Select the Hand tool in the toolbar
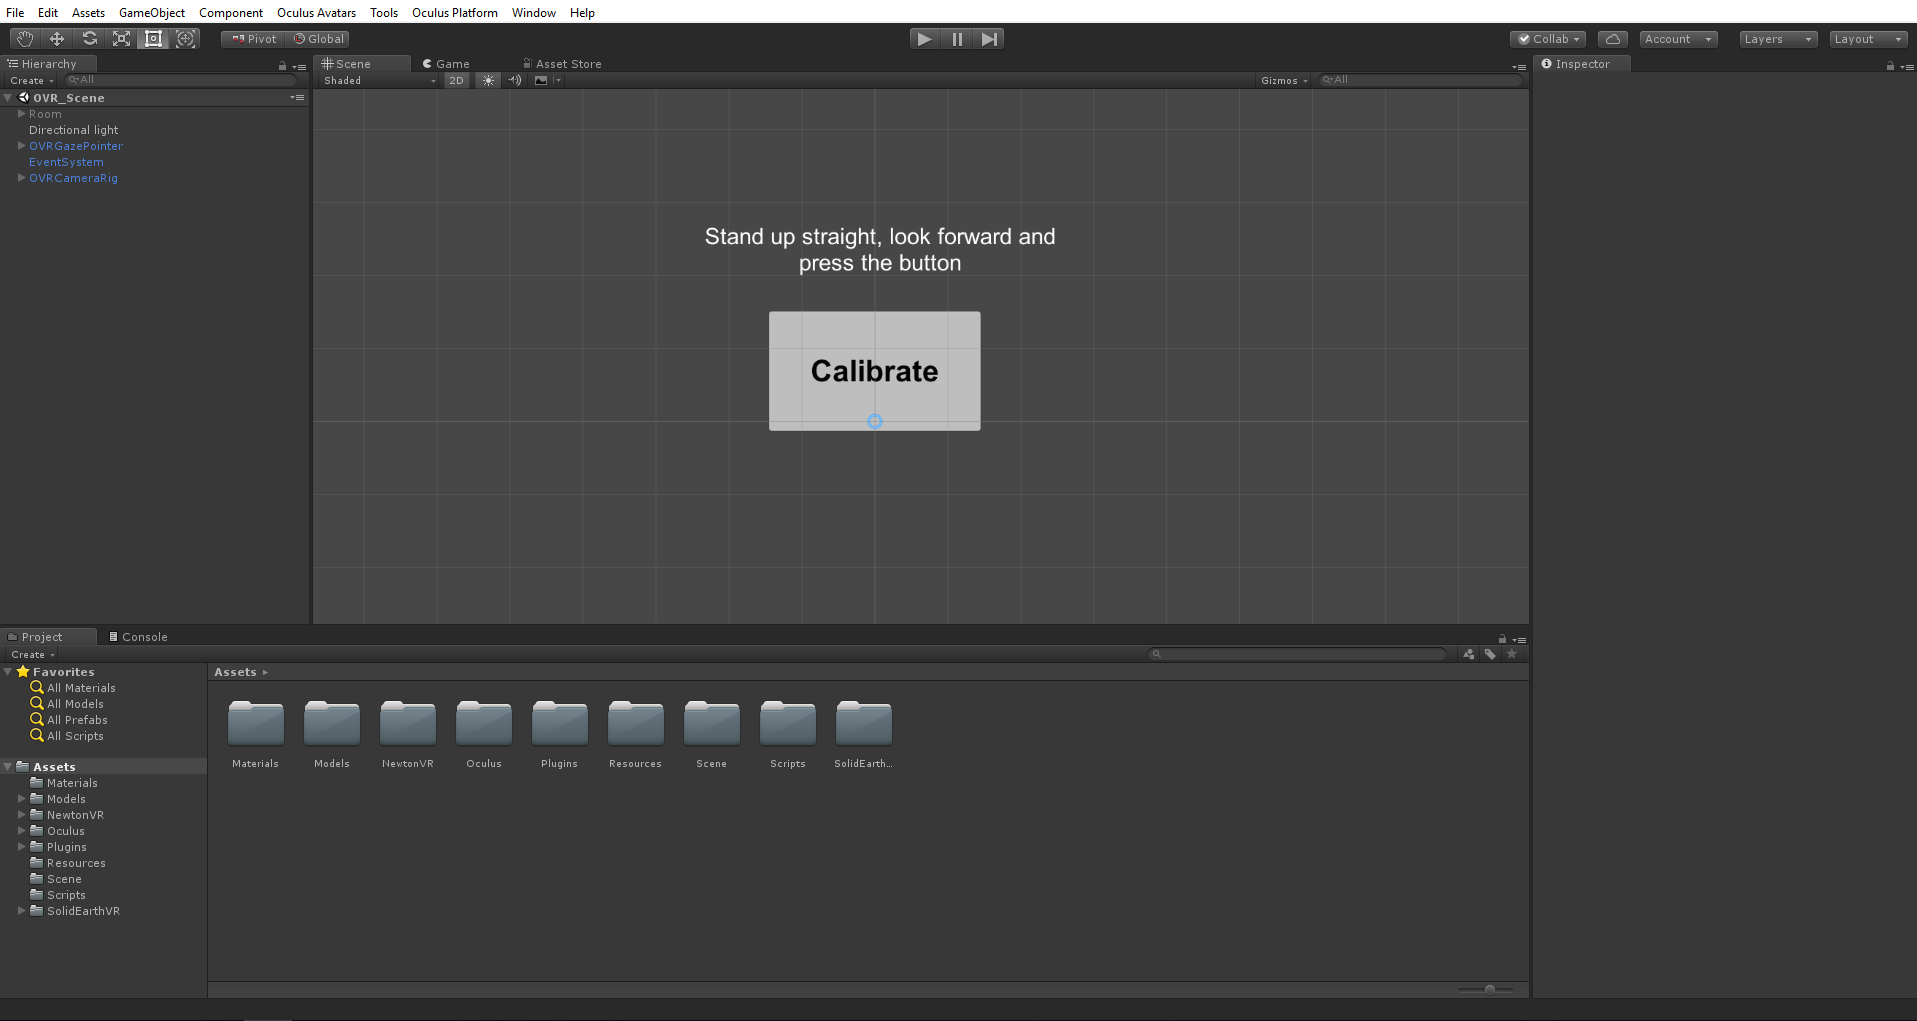The width and height of the screenshot is (1917, 1021). [24, 38]
